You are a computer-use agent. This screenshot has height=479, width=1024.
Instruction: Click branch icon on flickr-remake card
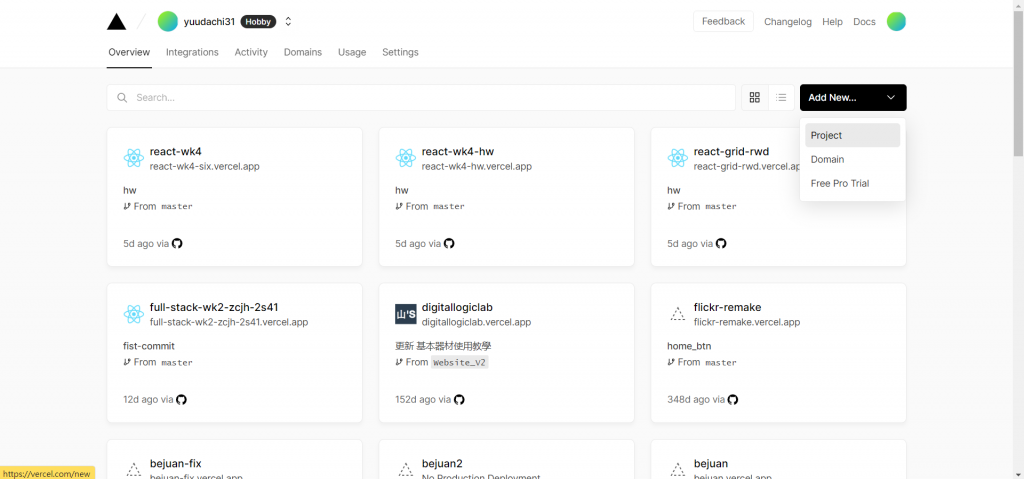coord(671,362)
